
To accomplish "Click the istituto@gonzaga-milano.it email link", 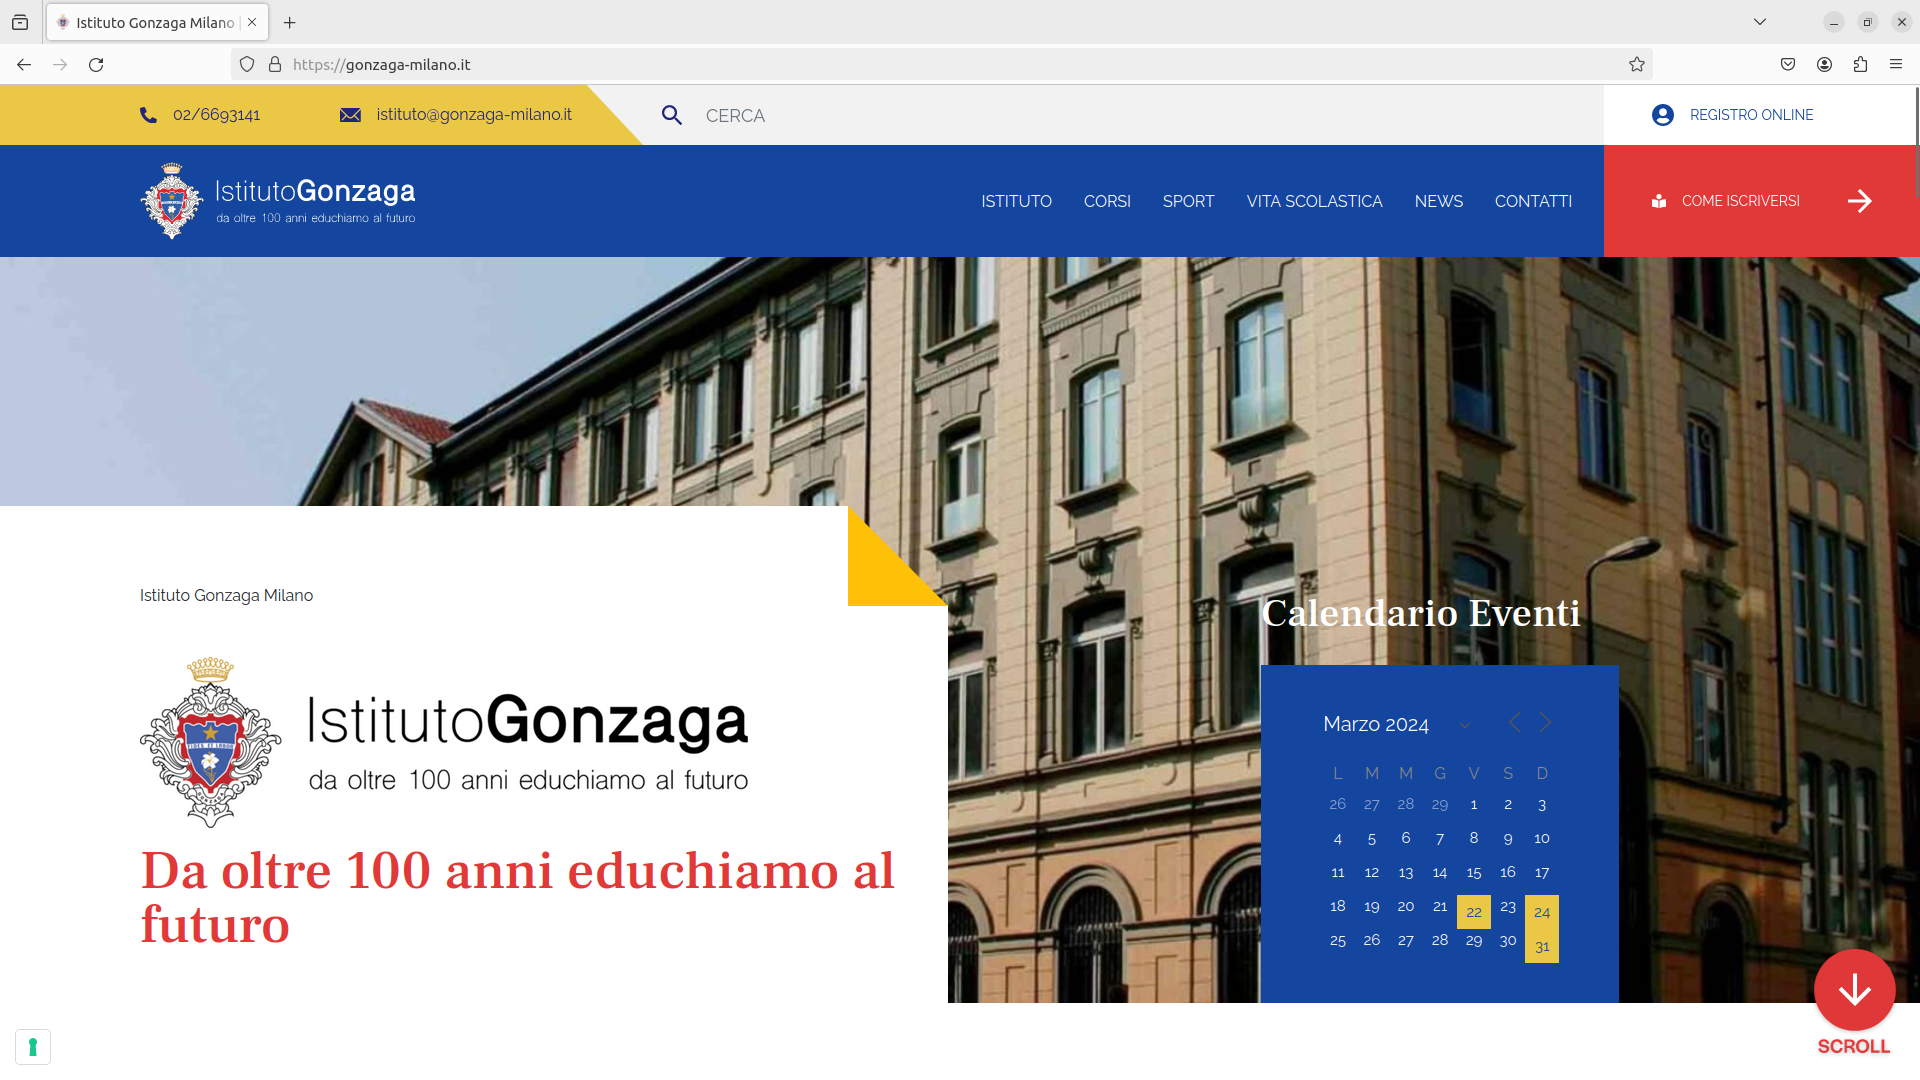I will pos(474,115).
